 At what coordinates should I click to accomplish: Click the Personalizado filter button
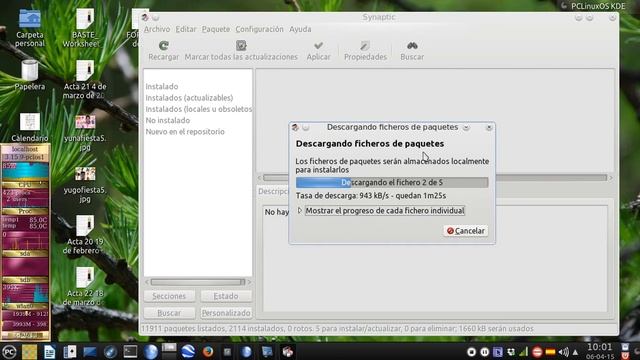226,313
